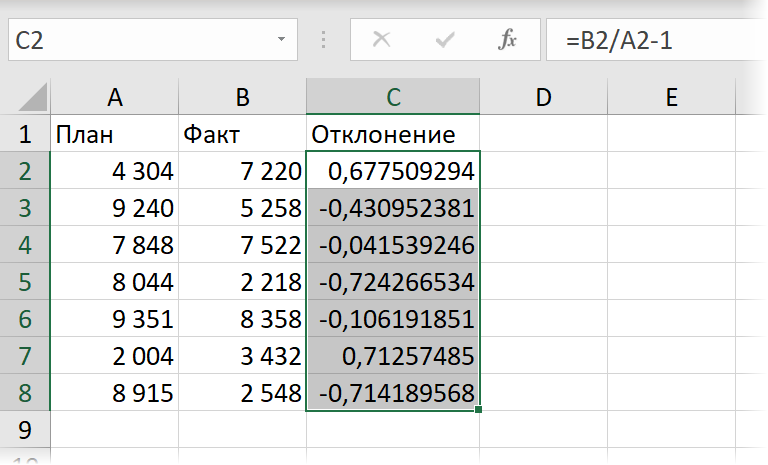768x465 pixels.
Task: Click the cell labeled Факт
Action: tap(242, 134)
